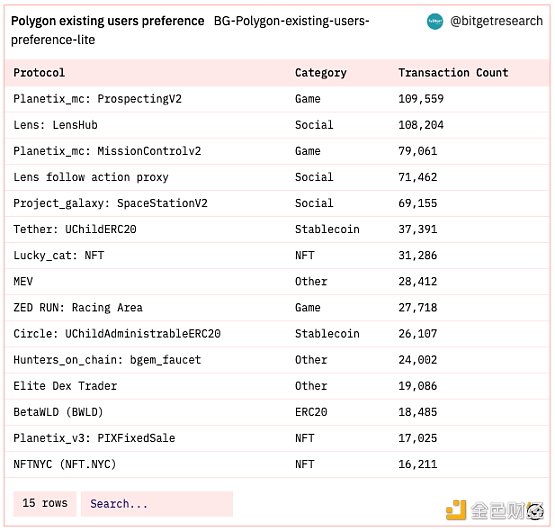The width and height of the screenshot is (555, 531).
Task: Click the Search input field
Action: [157, 503]
